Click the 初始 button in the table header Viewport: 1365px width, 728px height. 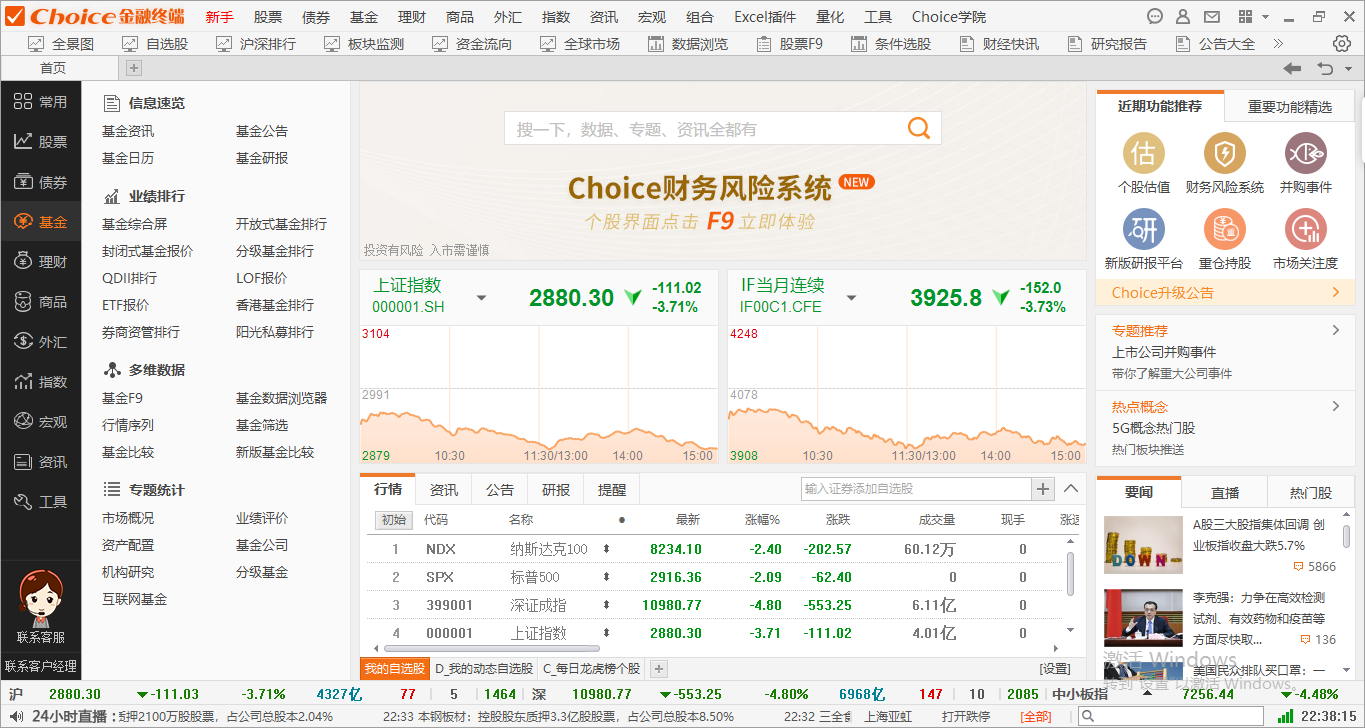[393, 520]
